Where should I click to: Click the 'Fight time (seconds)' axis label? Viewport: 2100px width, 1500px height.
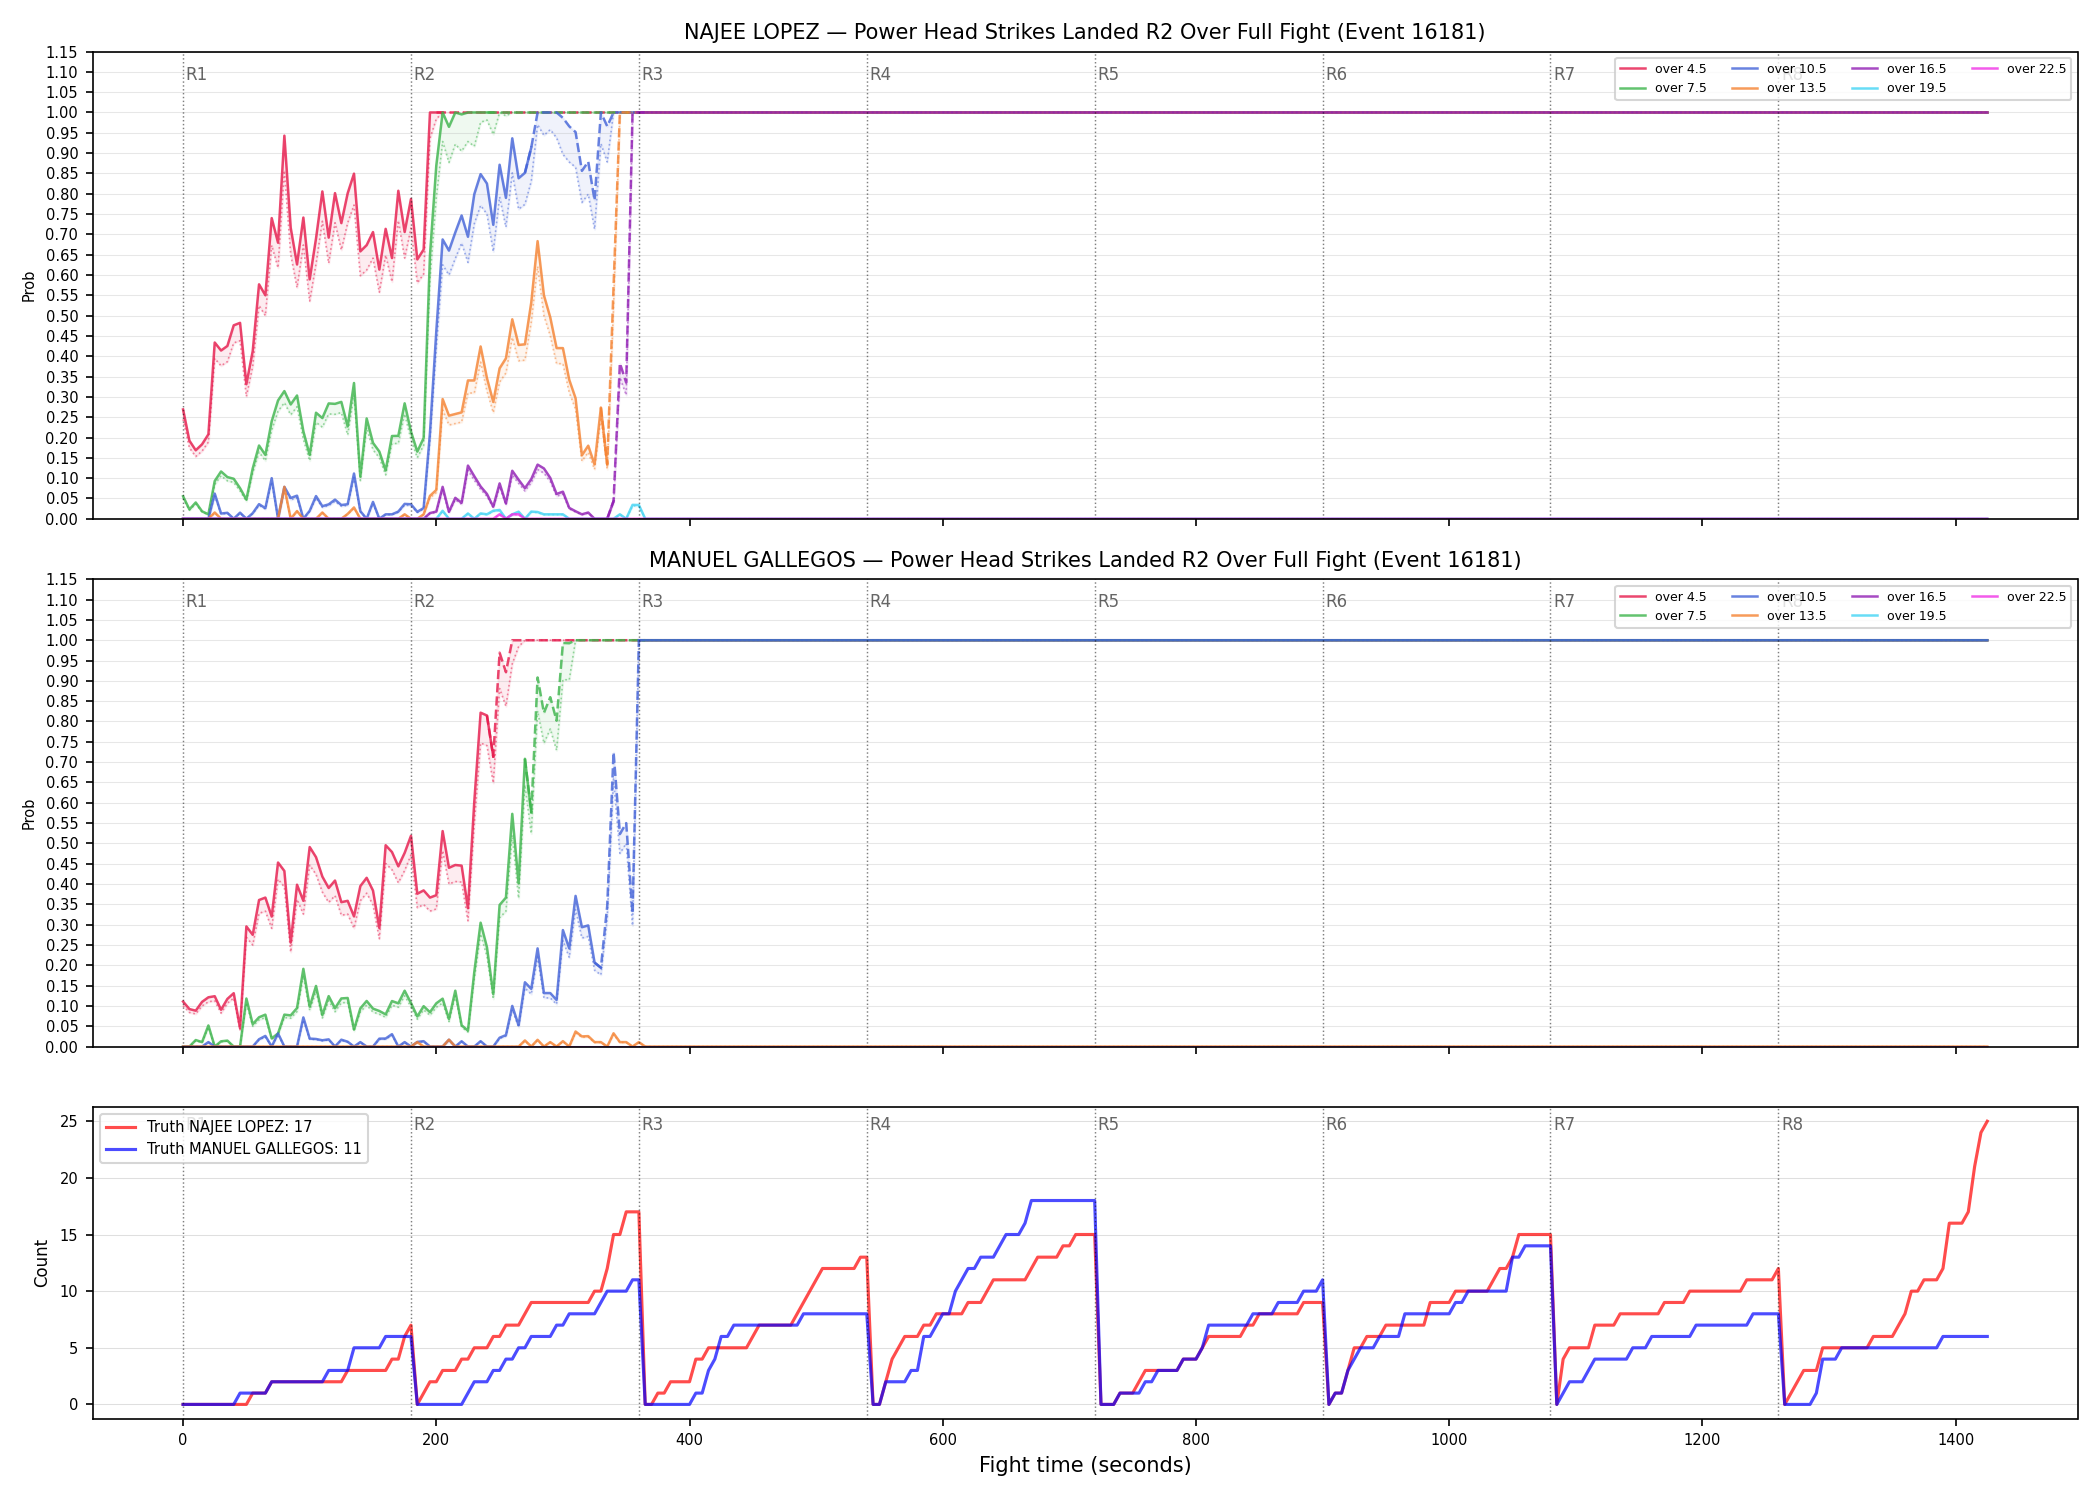coord(1085,1465)
